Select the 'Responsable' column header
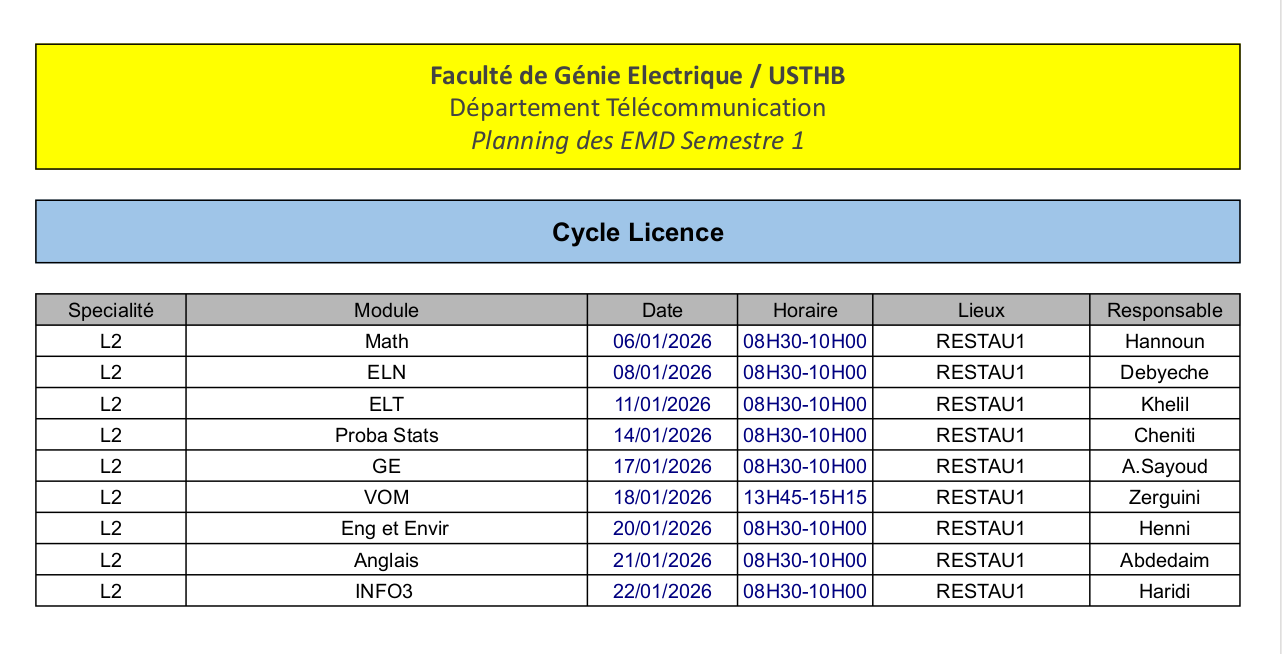Screen dimensions: 1282x654 coord(1164,310)
